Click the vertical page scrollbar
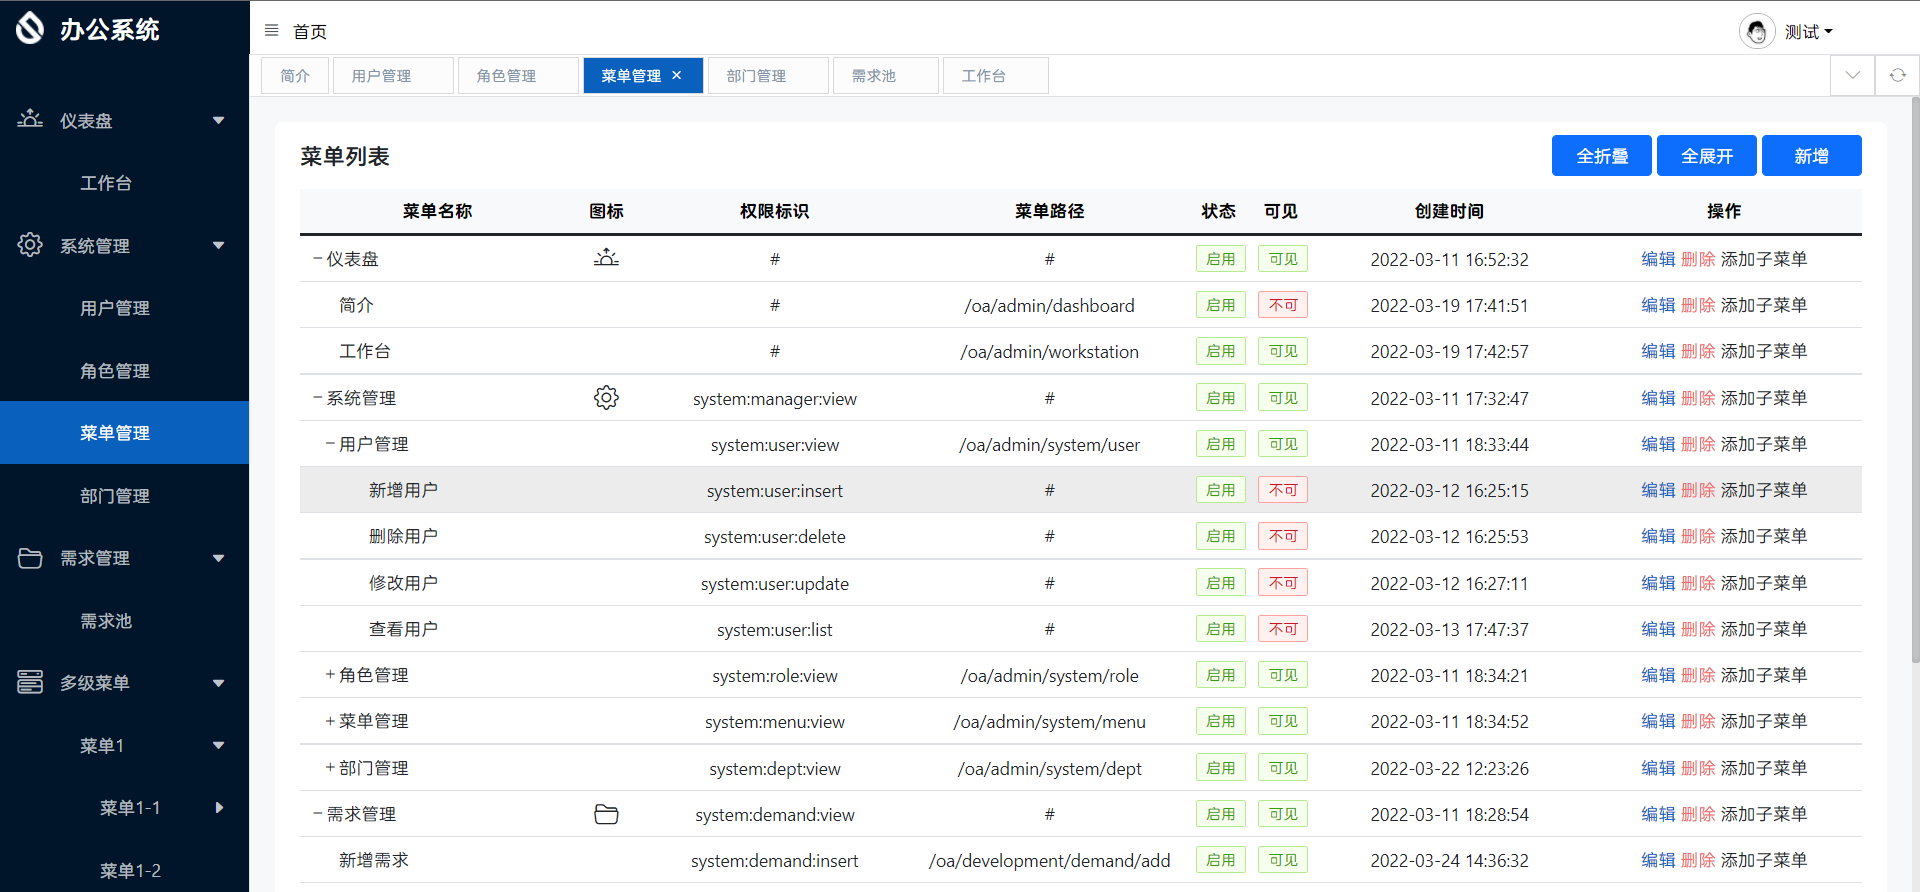Image resolution: width=1920 pixels, height=892 pixels. [x=1915, y=380]
